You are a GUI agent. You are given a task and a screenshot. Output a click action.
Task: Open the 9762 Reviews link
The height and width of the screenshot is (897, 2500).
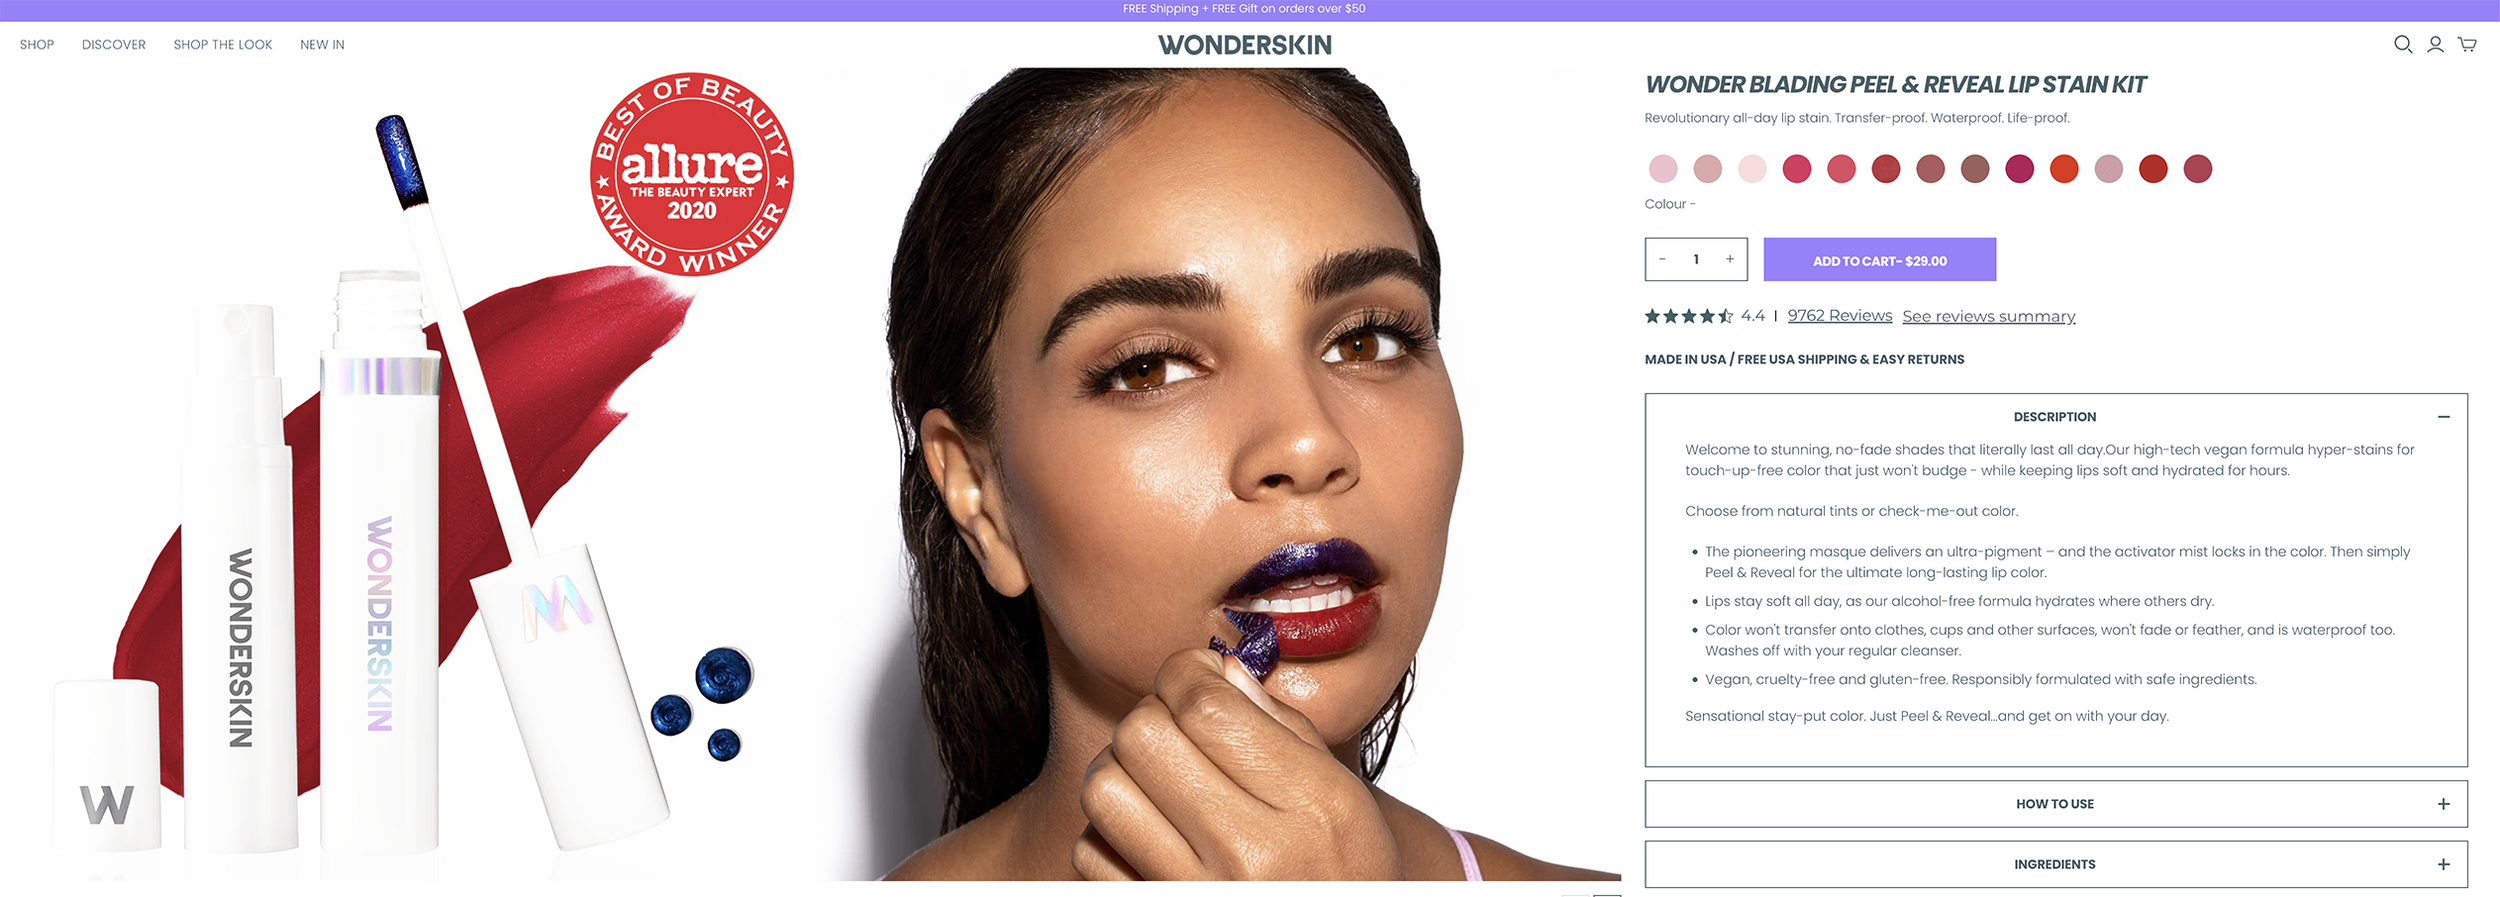tap(1840, 316)
